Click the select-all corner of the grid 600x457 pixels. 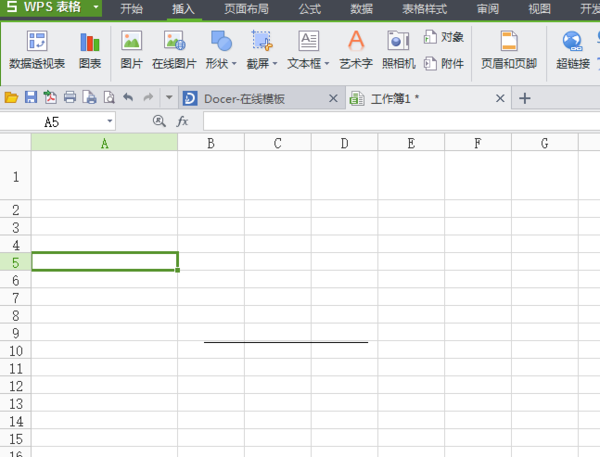15,142
